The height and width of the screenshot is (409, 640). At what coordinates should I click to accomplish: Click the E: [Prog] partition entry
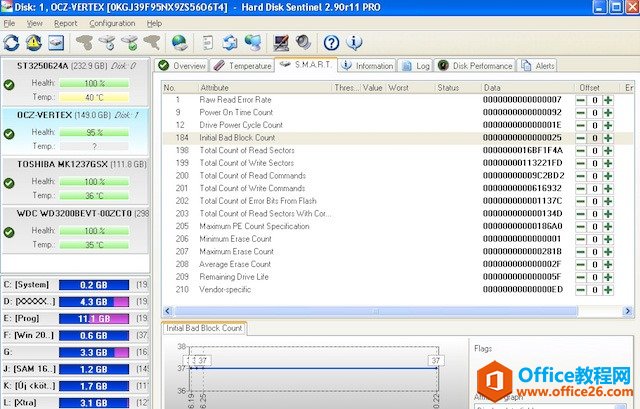[75, 318]
